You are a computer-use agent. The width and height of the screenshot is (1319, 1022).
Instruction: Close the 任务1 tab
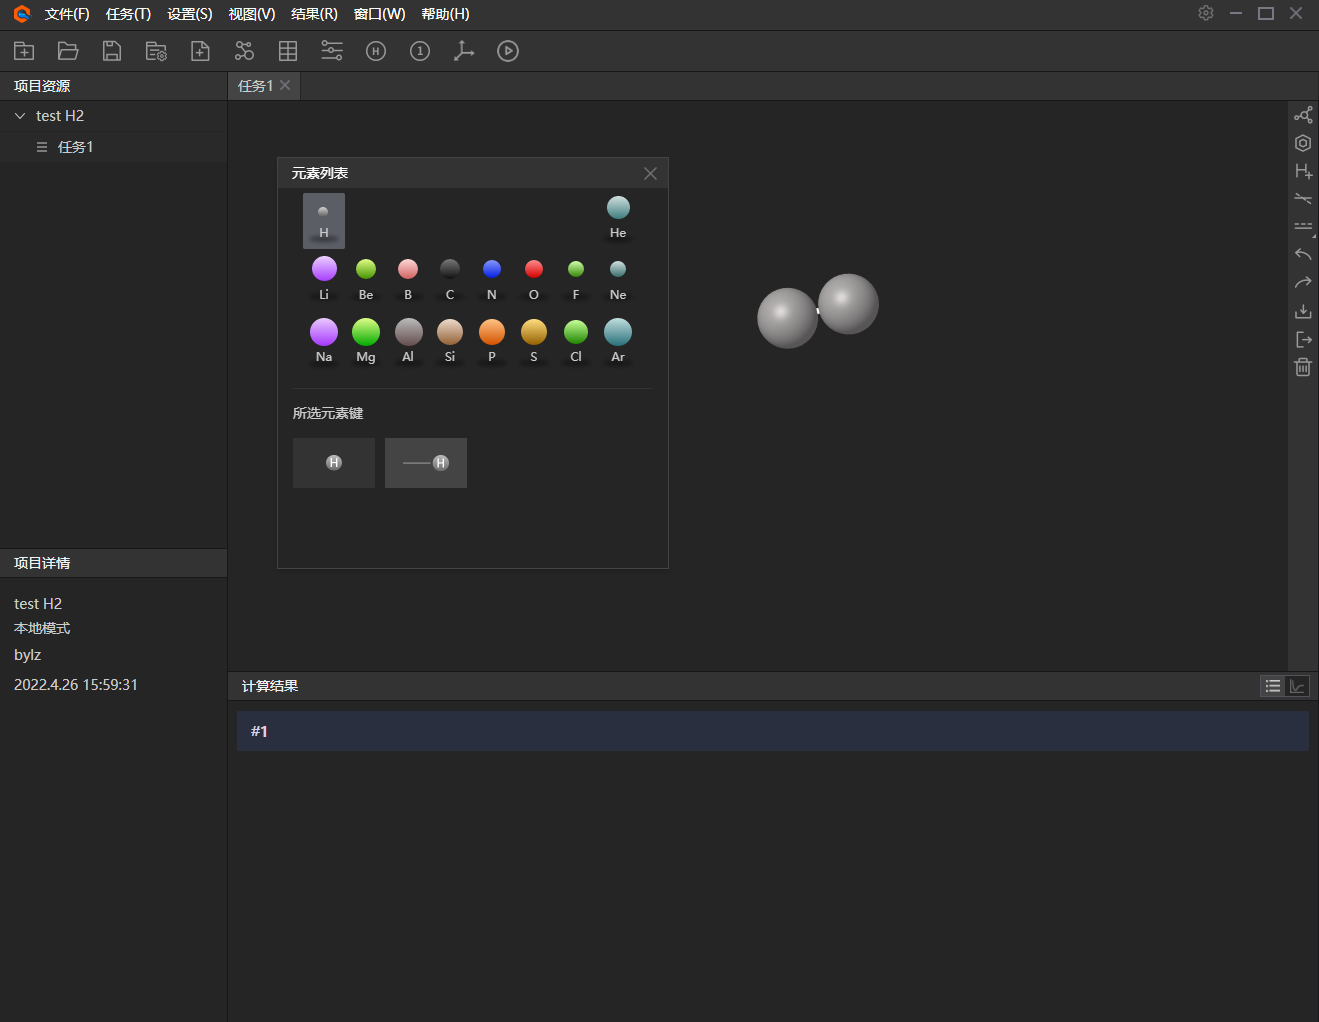(285, 85)
